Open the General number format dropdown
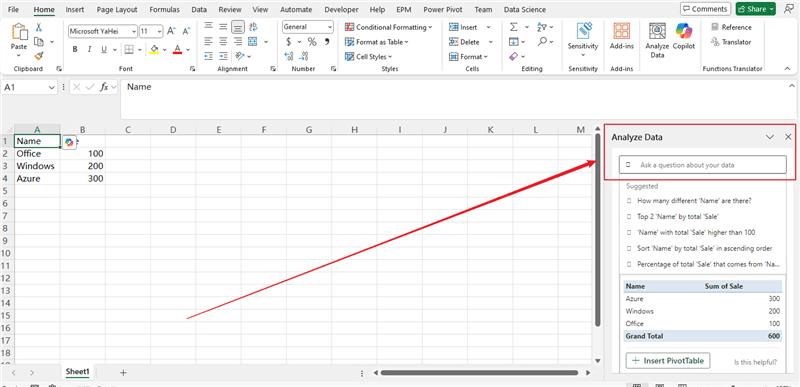This screenshot has height=387, width=800. point(330,27)
